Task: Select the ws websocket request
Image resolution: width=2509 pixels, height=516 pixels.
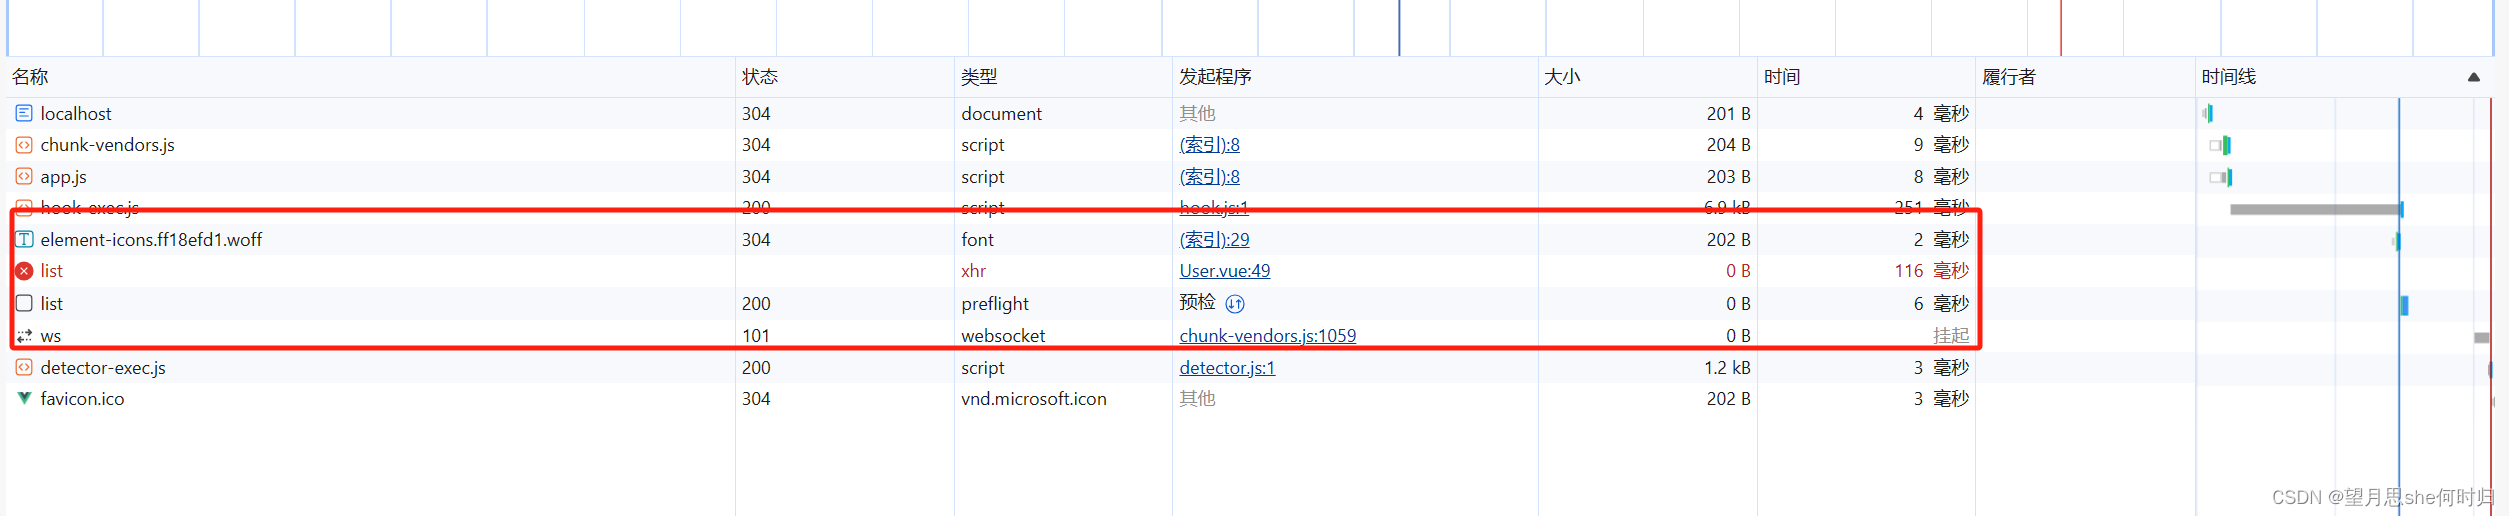Action: coord(50,336)
